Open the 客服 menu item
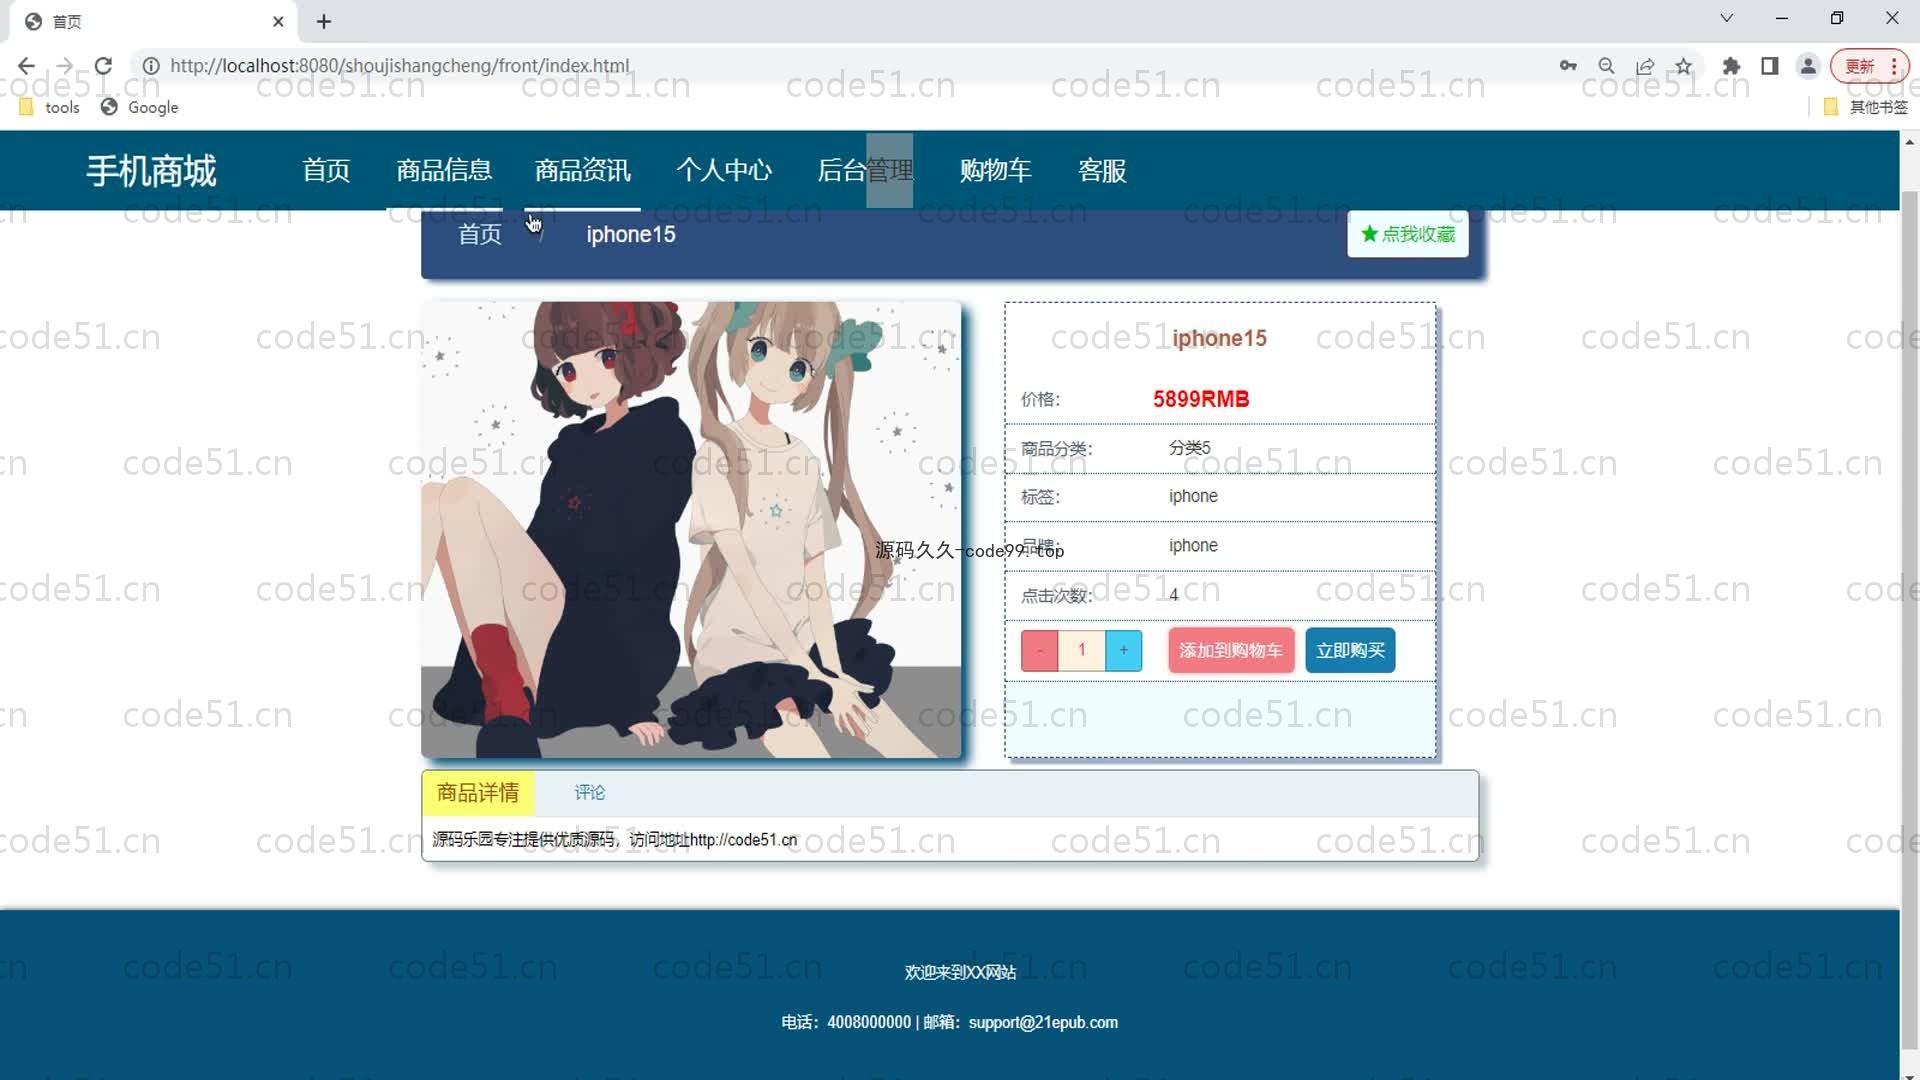Screen dimensions: 1920x1080 point(1102,171)
